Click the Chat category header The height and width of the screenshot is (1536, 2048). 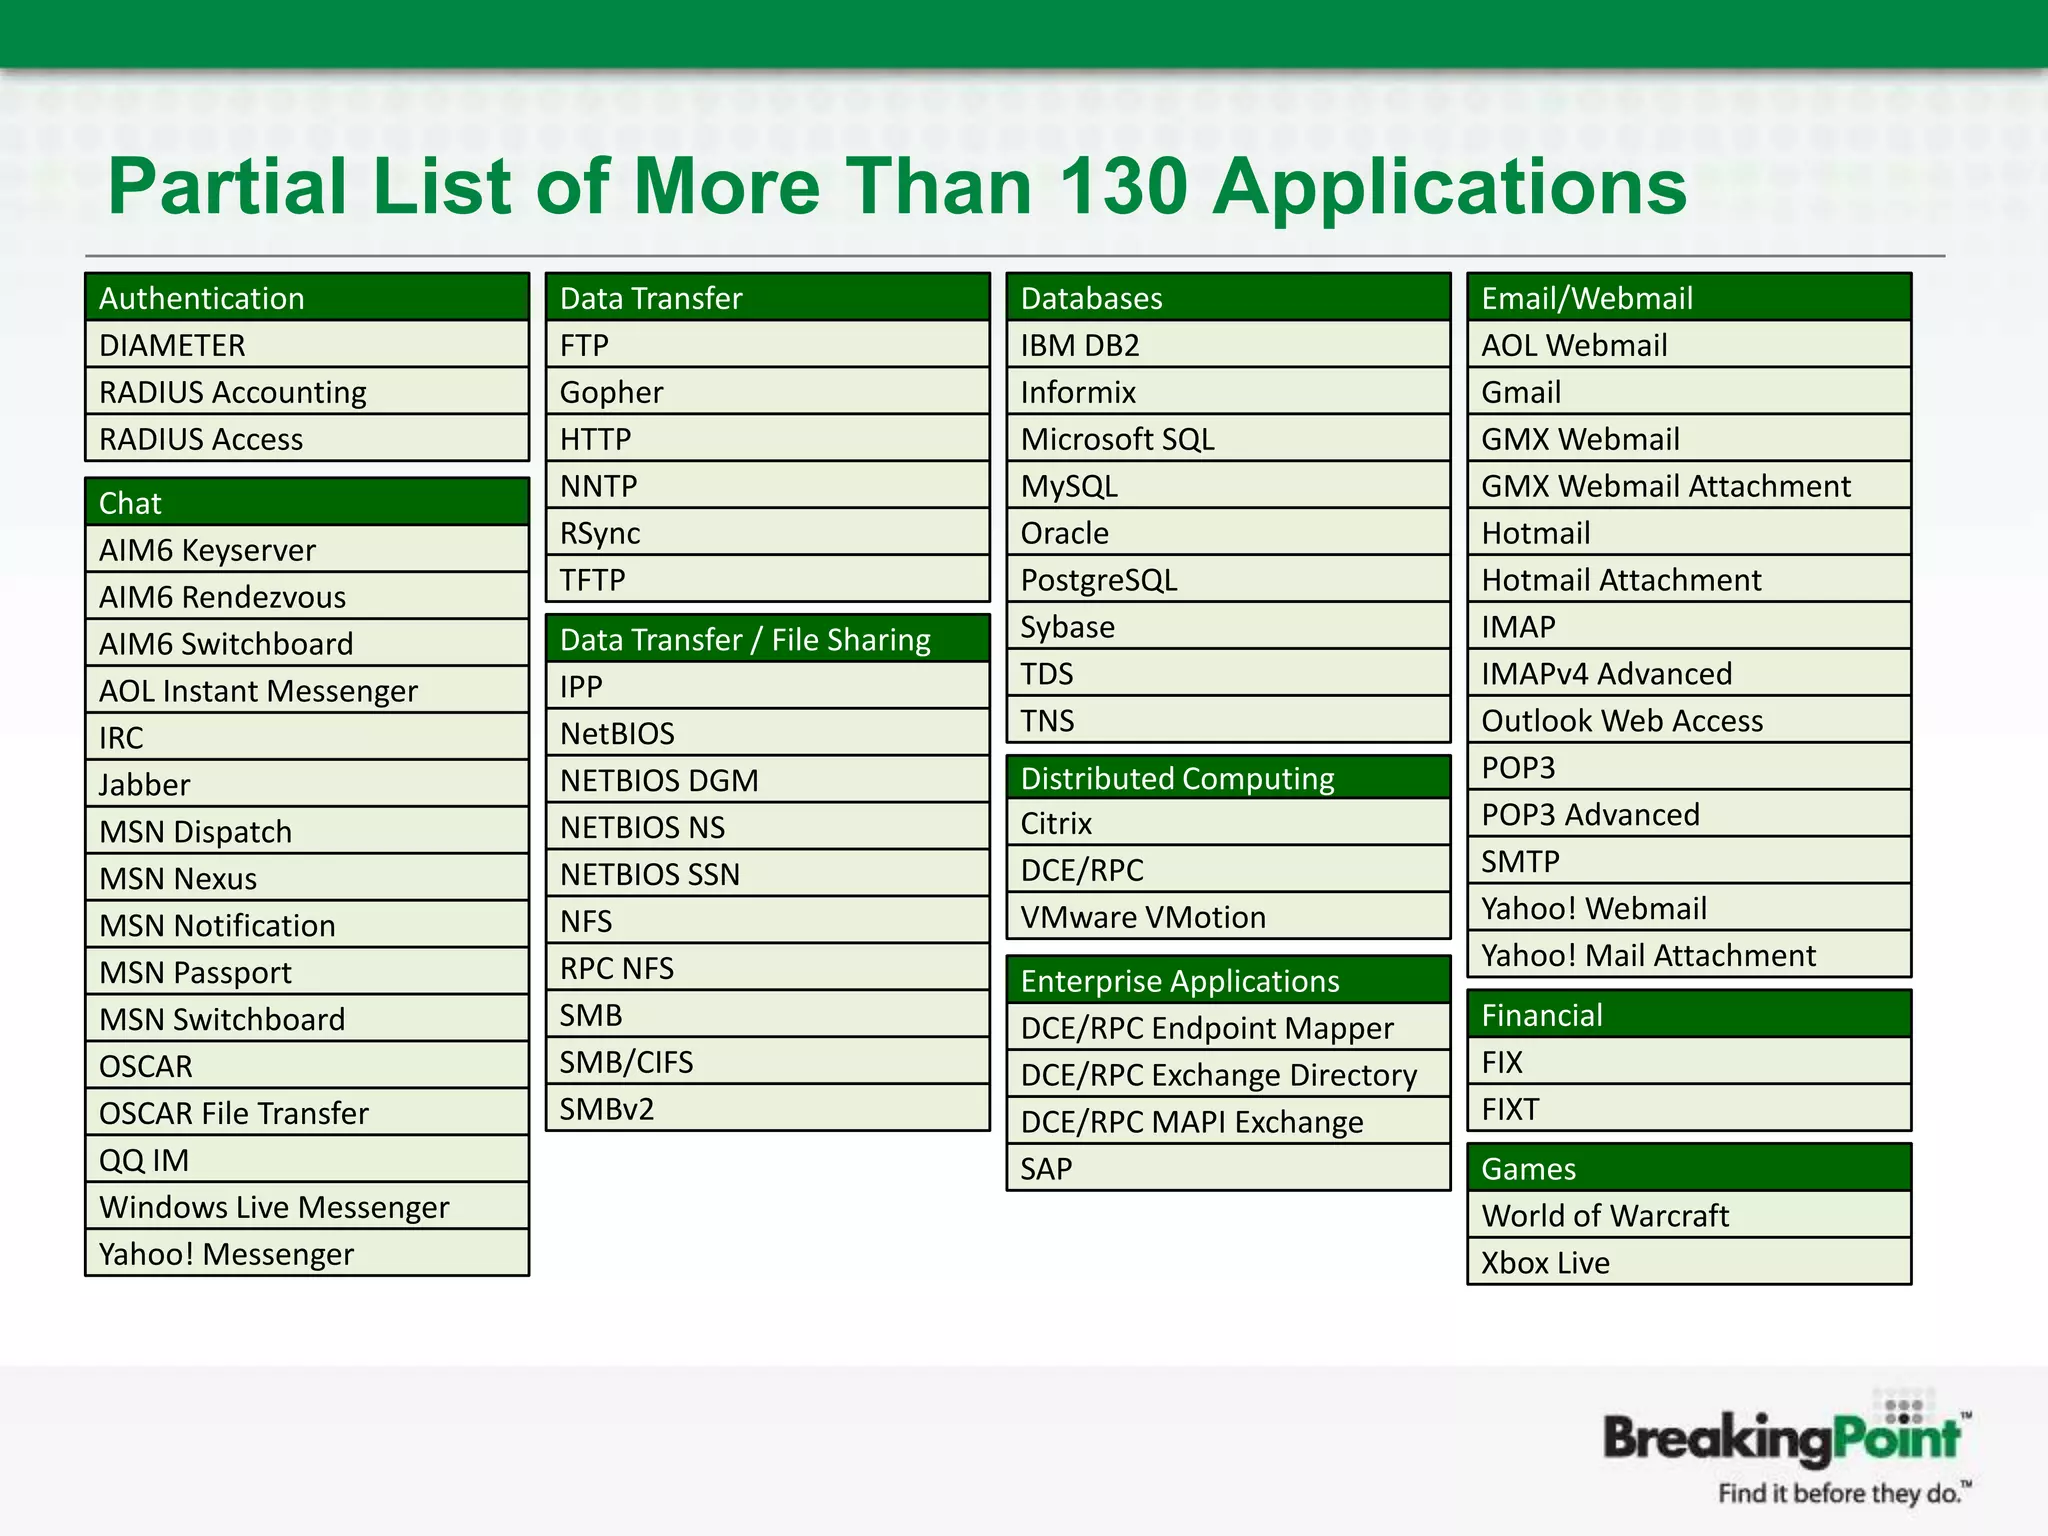[x=307, y=503]
